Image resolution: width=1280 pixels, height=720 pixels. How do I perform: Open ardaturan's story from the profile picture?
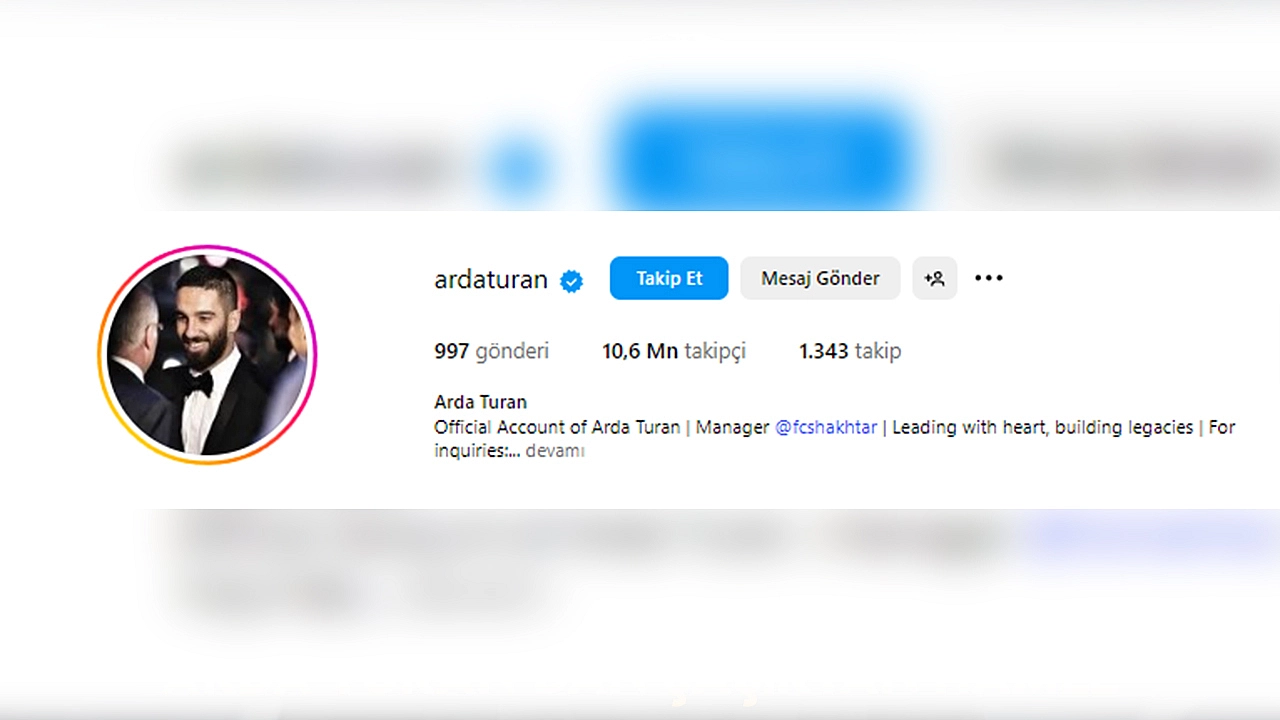207,355
